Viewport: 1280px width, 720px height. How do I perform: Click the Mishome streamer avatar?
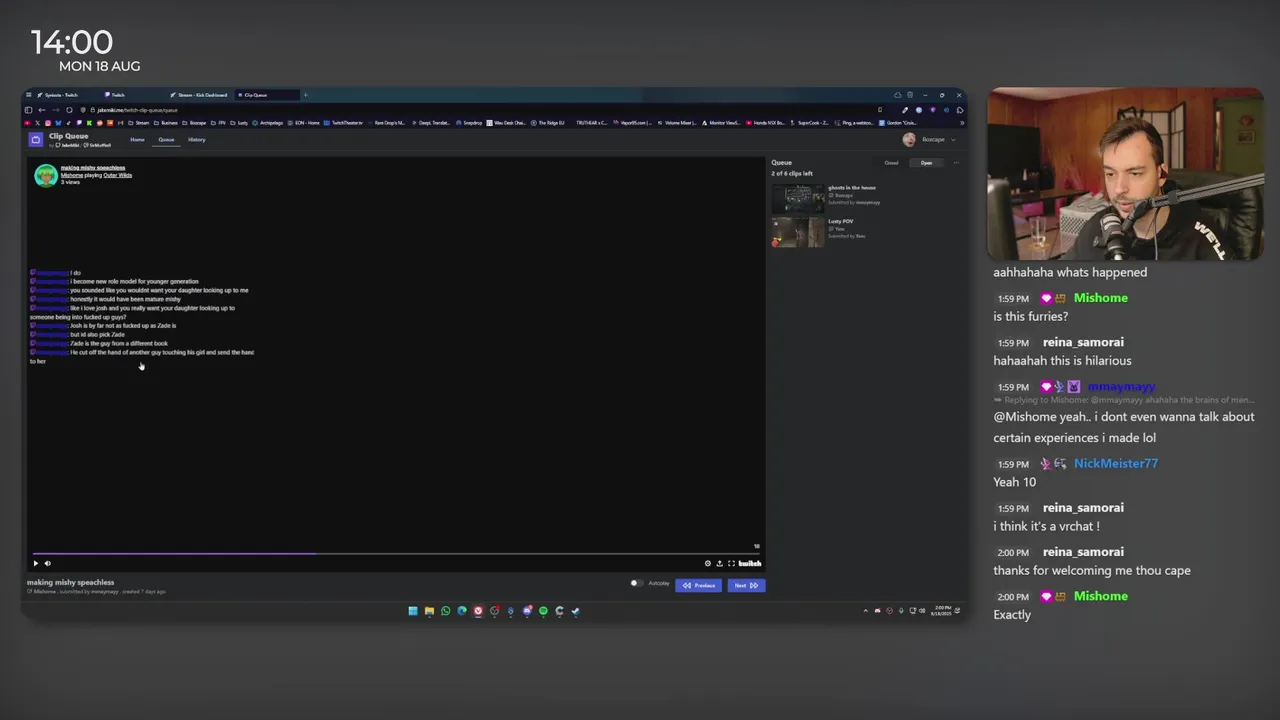click(46, 175)
